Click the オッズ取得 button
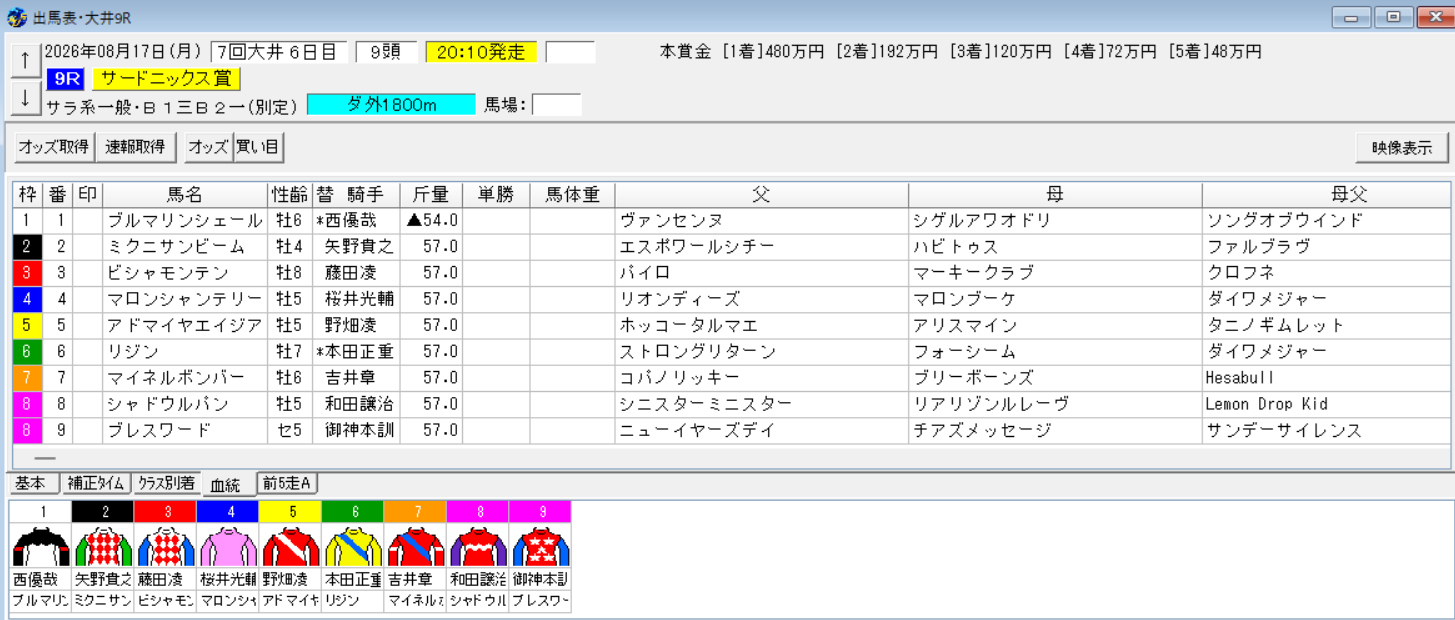 (x=54, y=147)
